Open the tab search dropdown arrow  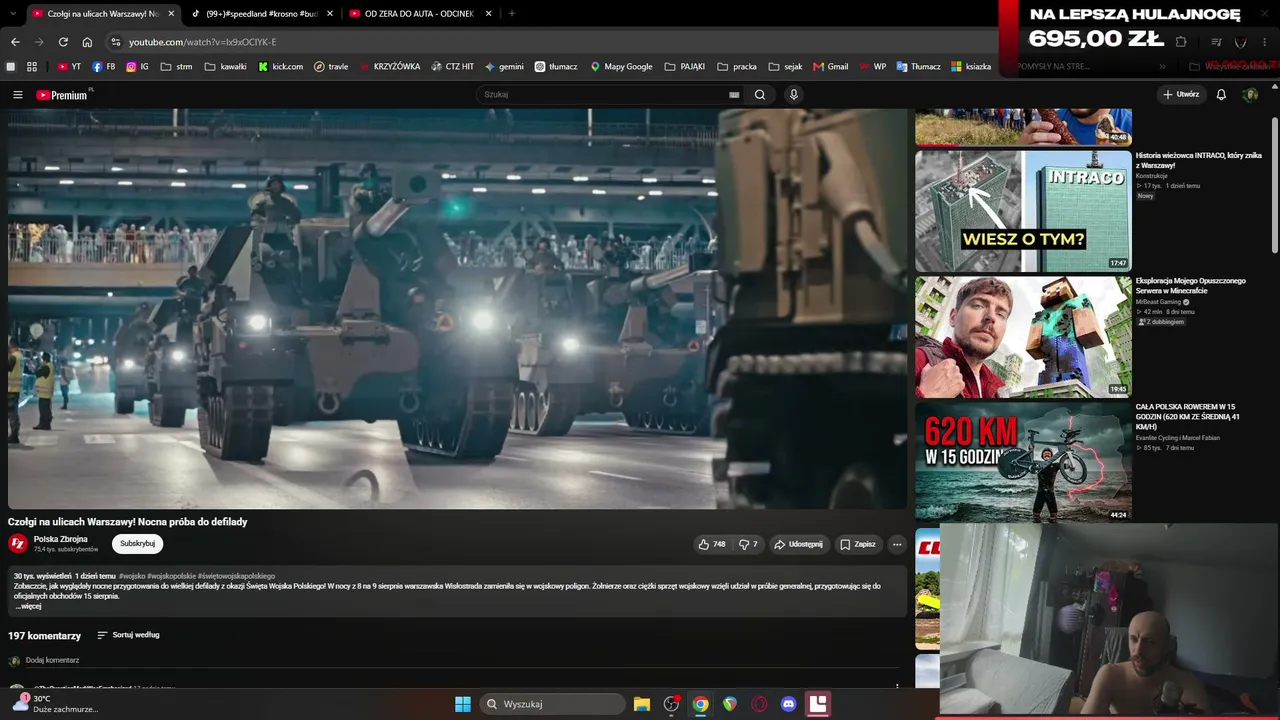(x=11, y=13)
